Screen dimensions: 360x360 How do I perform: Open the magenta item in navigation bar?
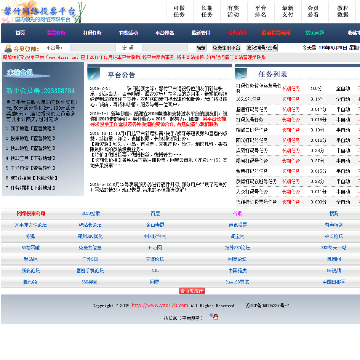56,33
